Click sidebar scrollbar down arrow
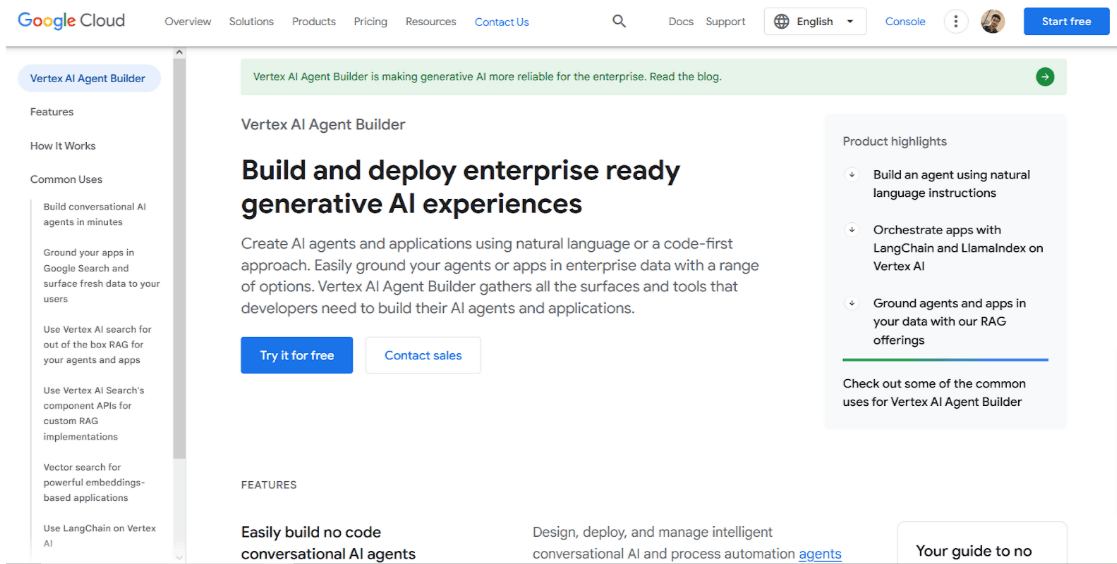 [x=180, y=557]
